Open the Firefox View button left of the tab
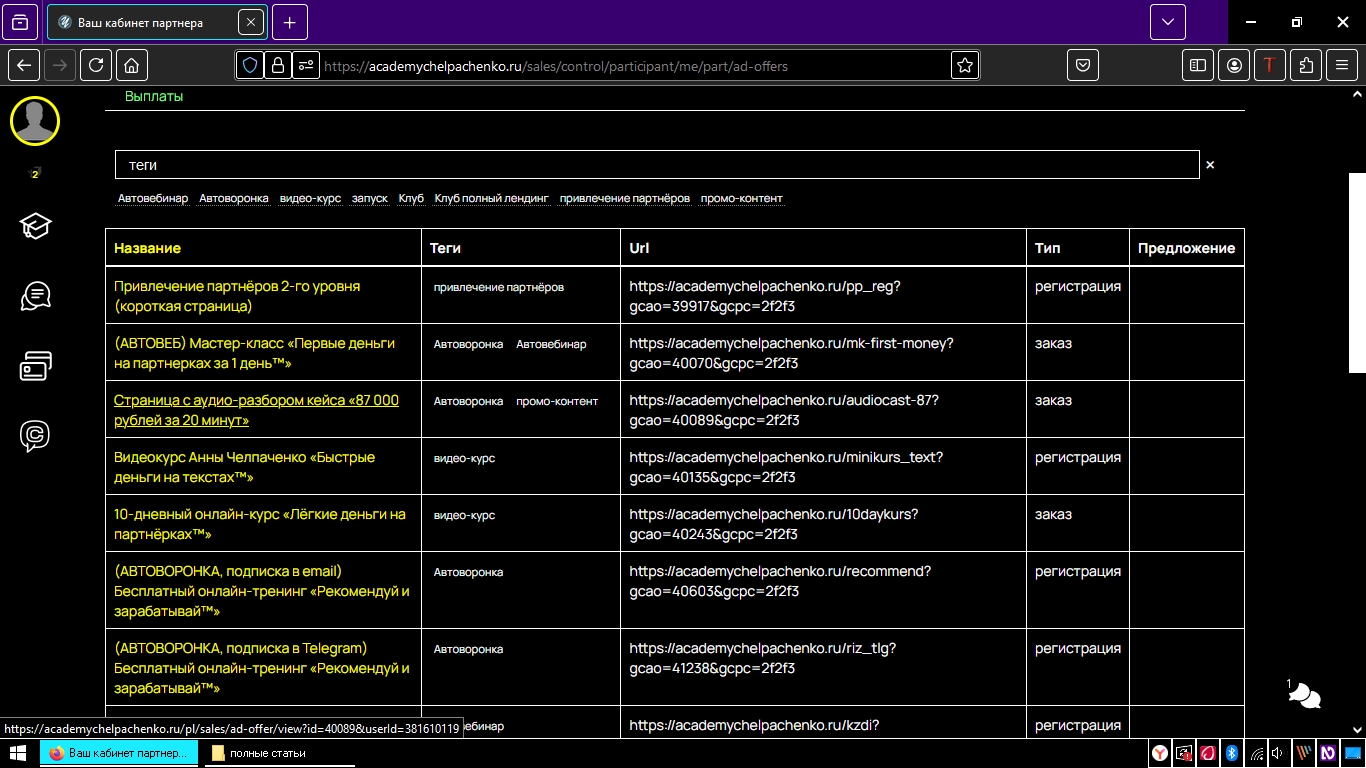The width and height of the screenshot is (1366, 768). [x=21, y=22]
